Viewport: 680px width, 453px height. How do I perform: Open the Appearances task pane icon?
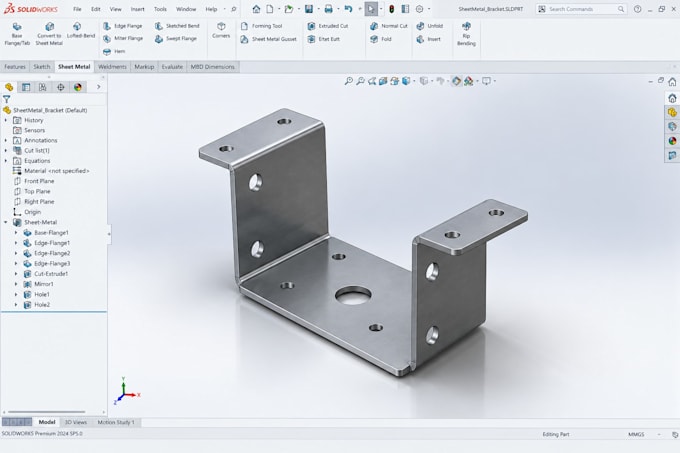[x=672, y=141]
